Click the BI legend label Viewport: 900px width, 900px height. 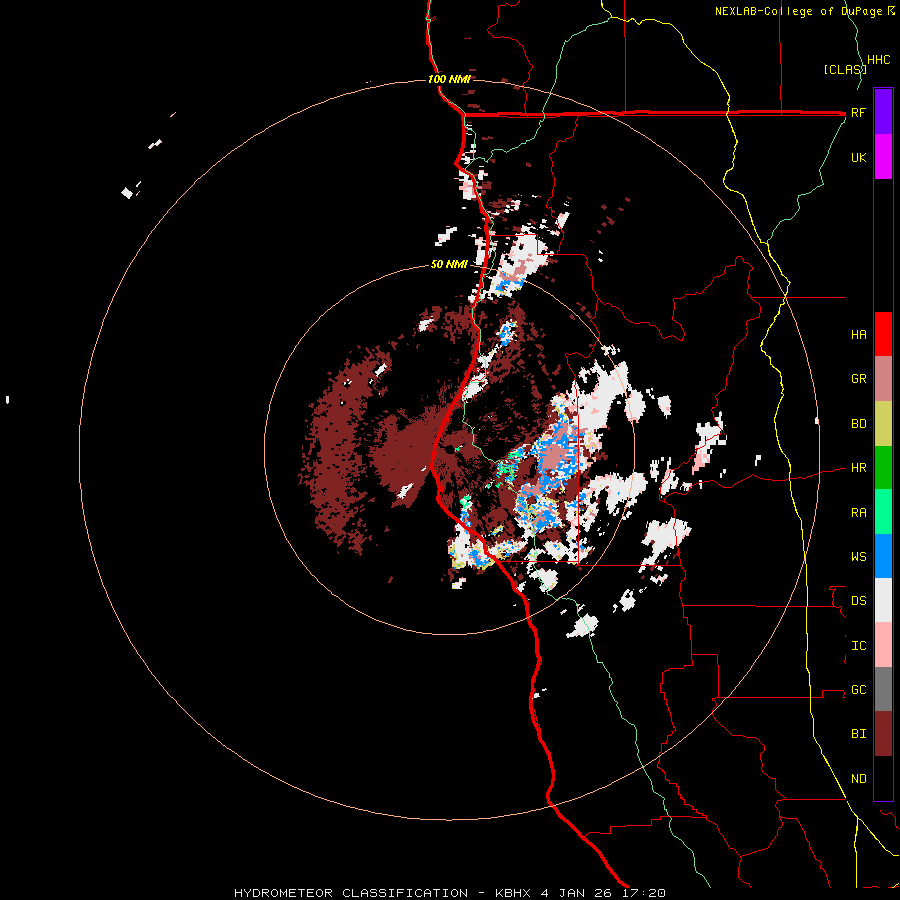click(x=858, y=734)
